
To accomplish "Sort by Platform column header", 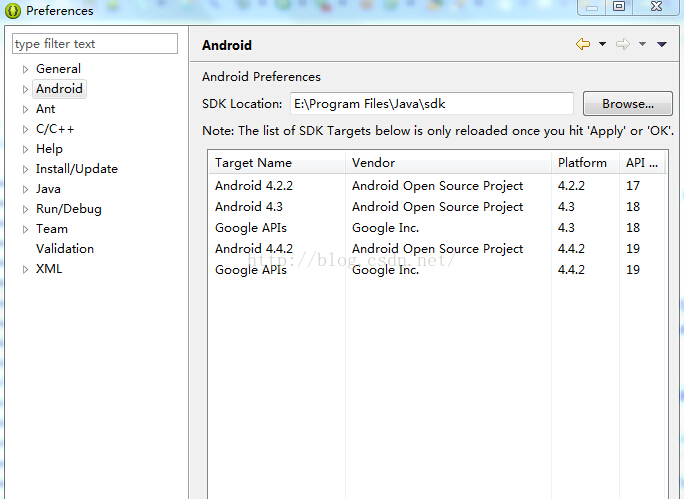I will pos(585,163).
